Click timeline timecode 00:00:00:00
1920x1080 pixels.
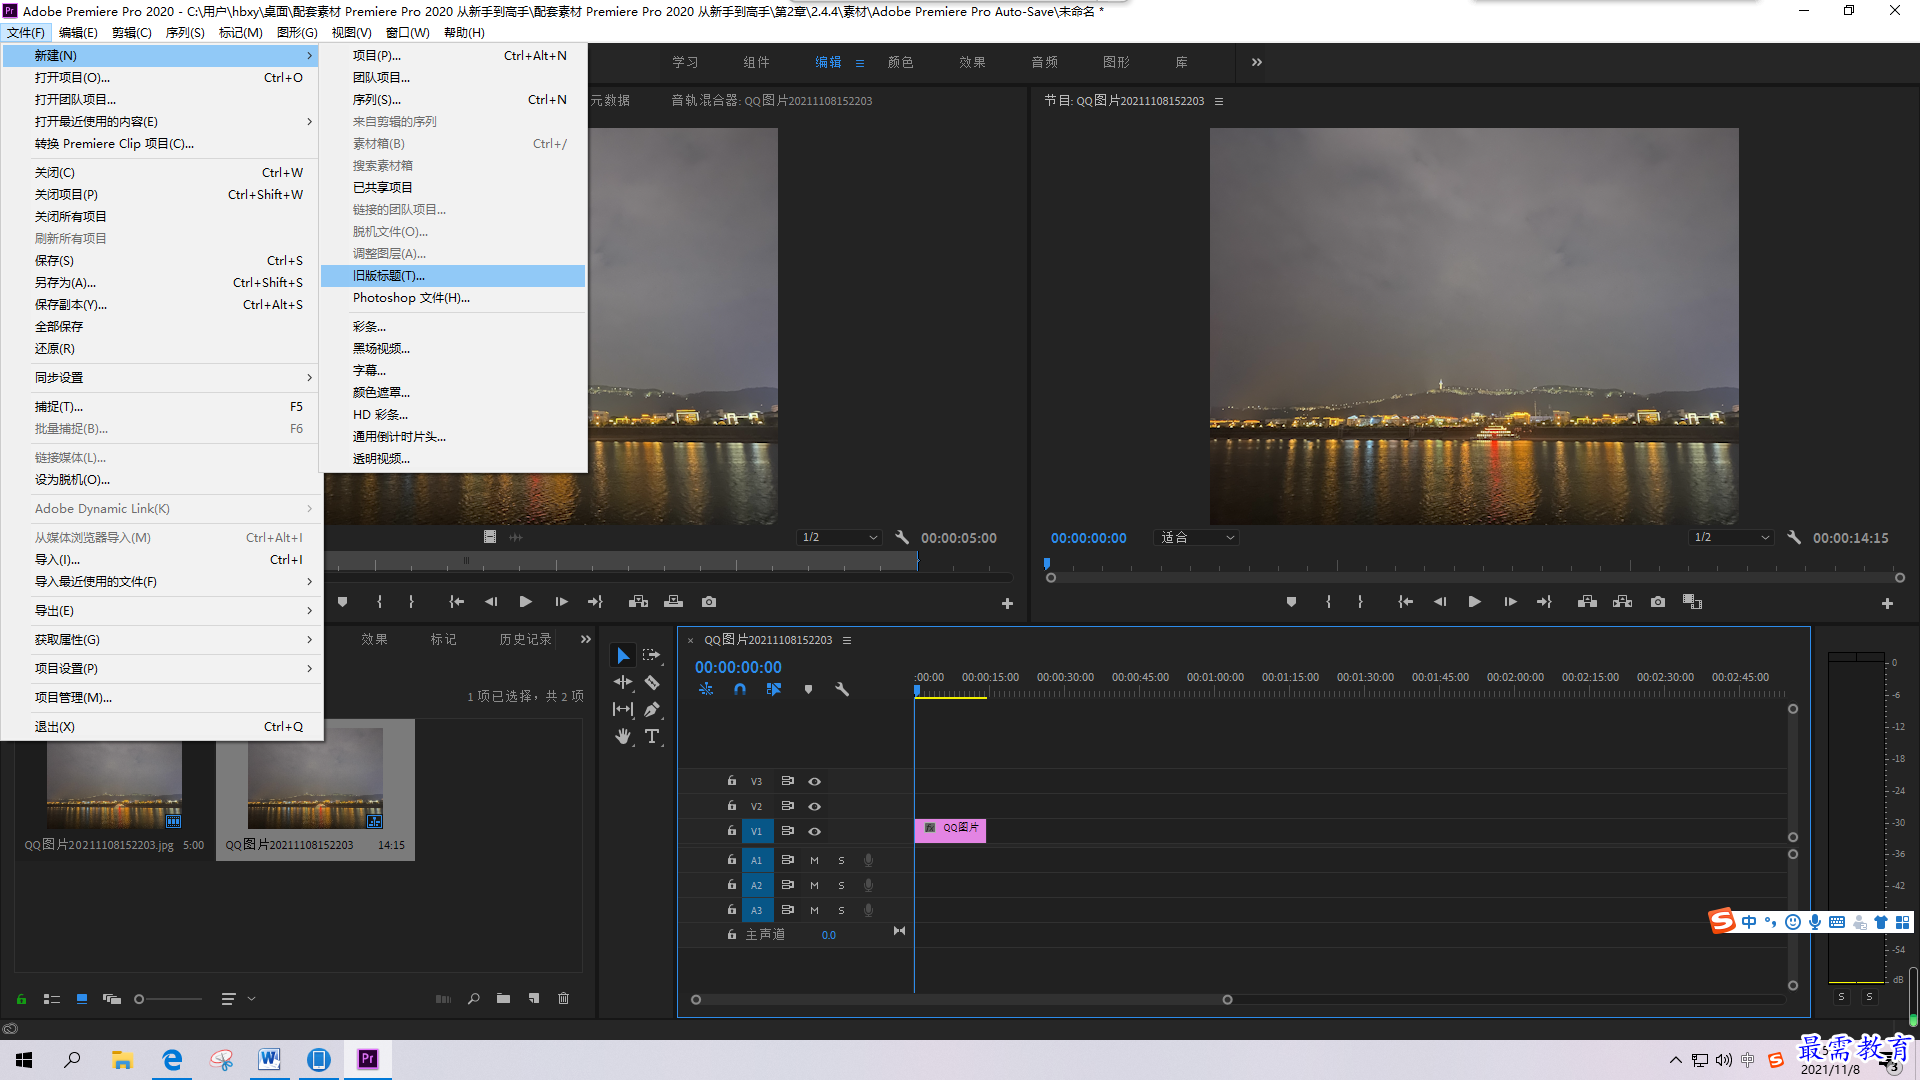[738, 667]
